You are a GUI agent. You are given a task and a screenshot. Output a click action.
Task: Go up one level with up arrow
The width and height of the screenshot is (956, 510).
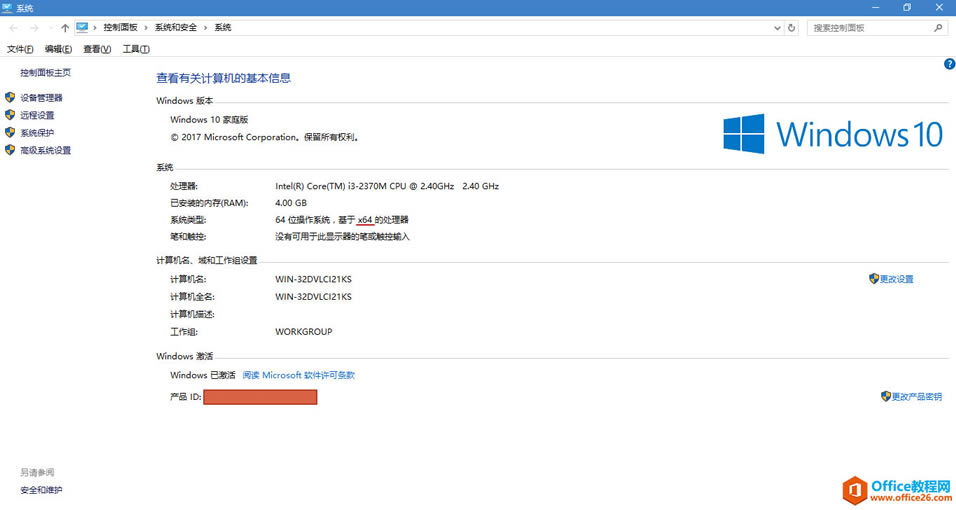[65, 28]
